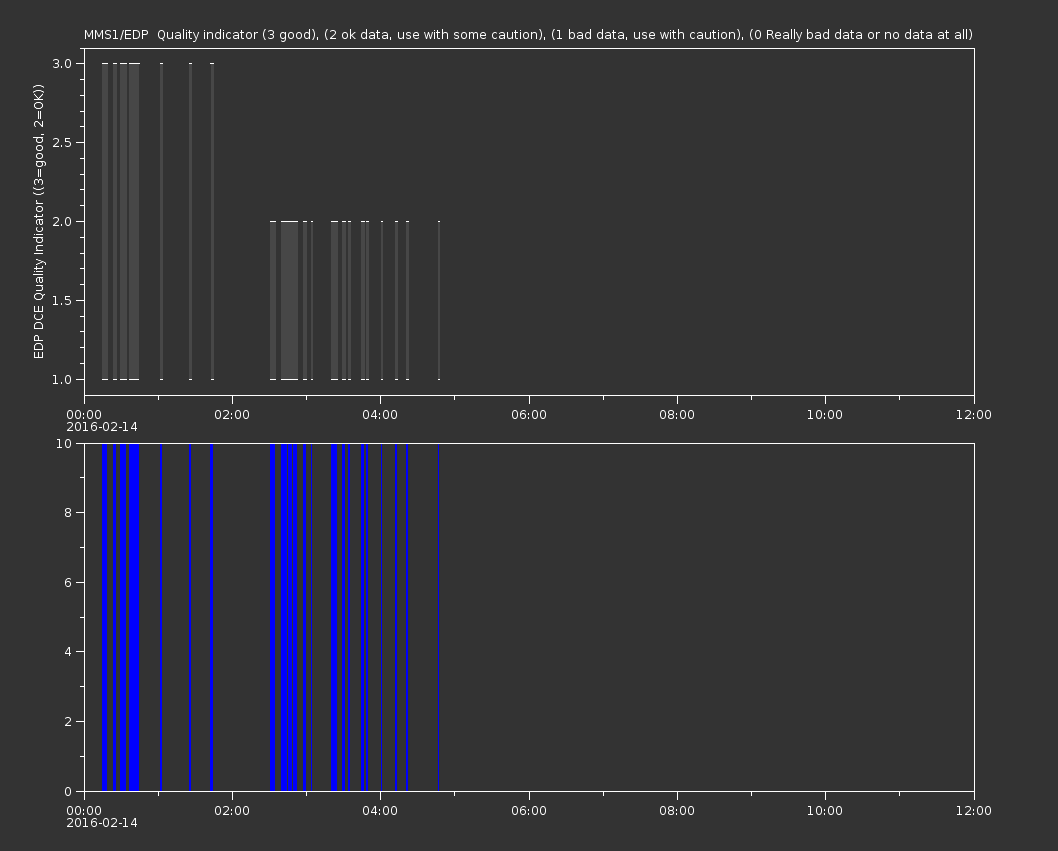1058x851 pixels.
Task: Click the 6 tick label on blue plot
Action: tap(68, 582)
